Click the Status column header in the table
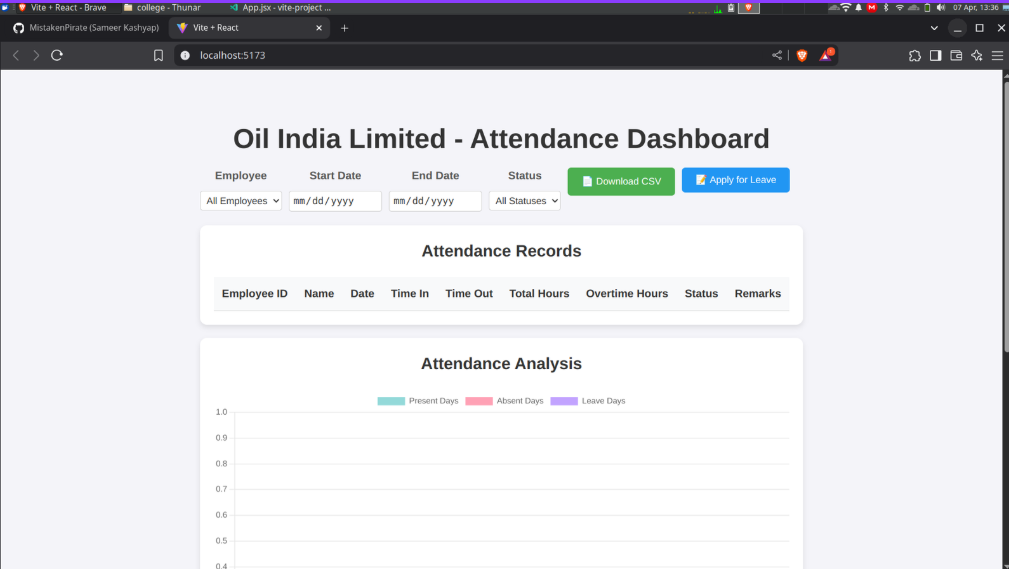Viewport: 1009px width, 569px height. pyautogui.click(x=701, y=294)
